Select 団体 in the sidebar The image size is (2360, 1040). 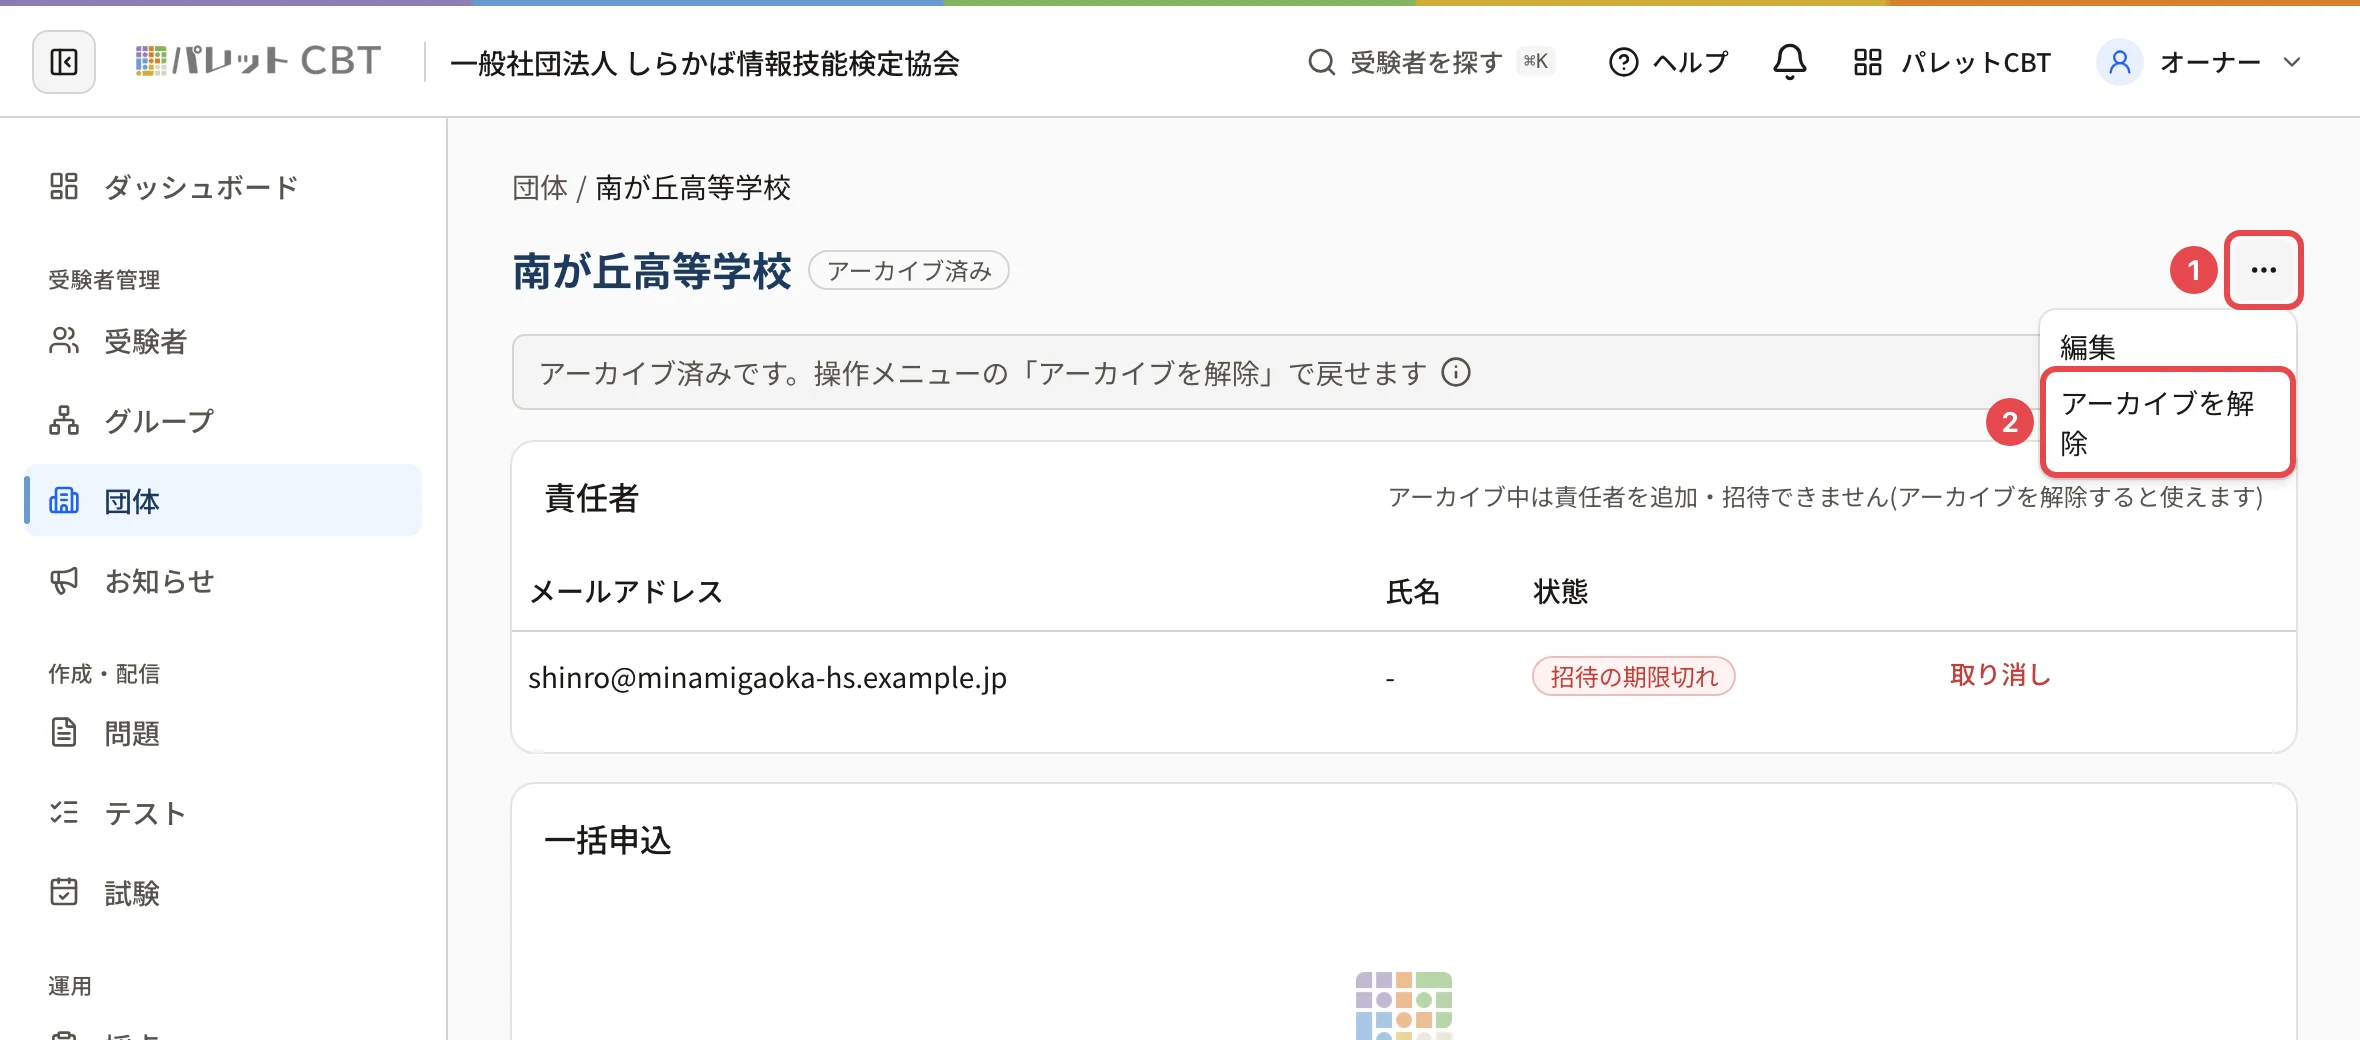click(x=223, y=500)
